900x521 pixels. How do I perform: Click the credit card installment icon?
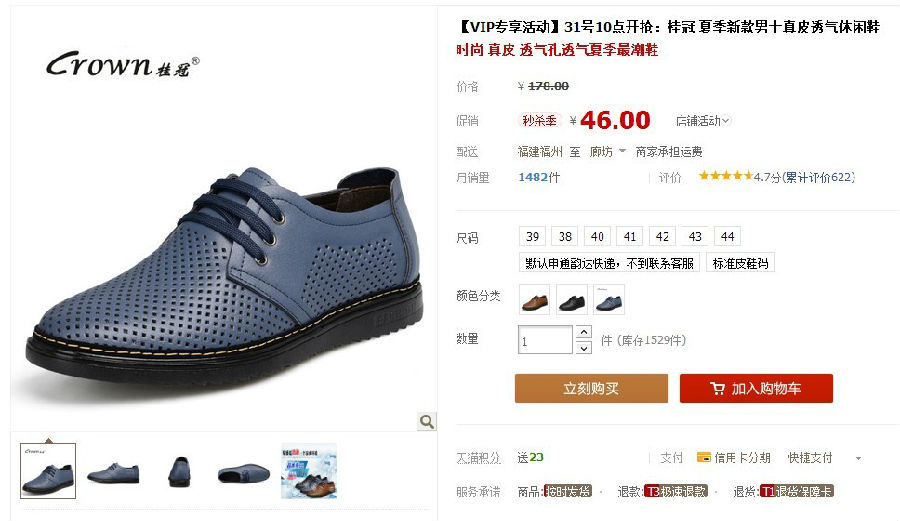point(704,457)
